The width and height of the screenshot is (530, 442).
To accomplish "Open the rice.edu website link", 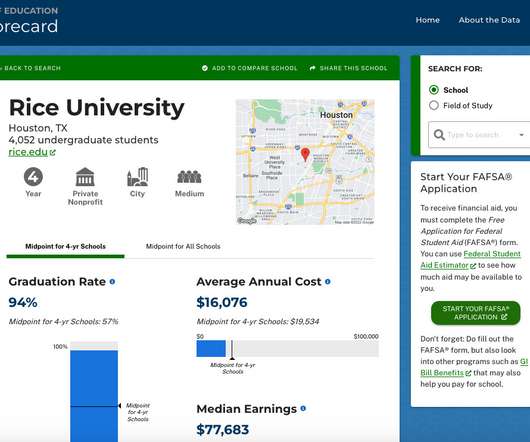I will [28, 152].
